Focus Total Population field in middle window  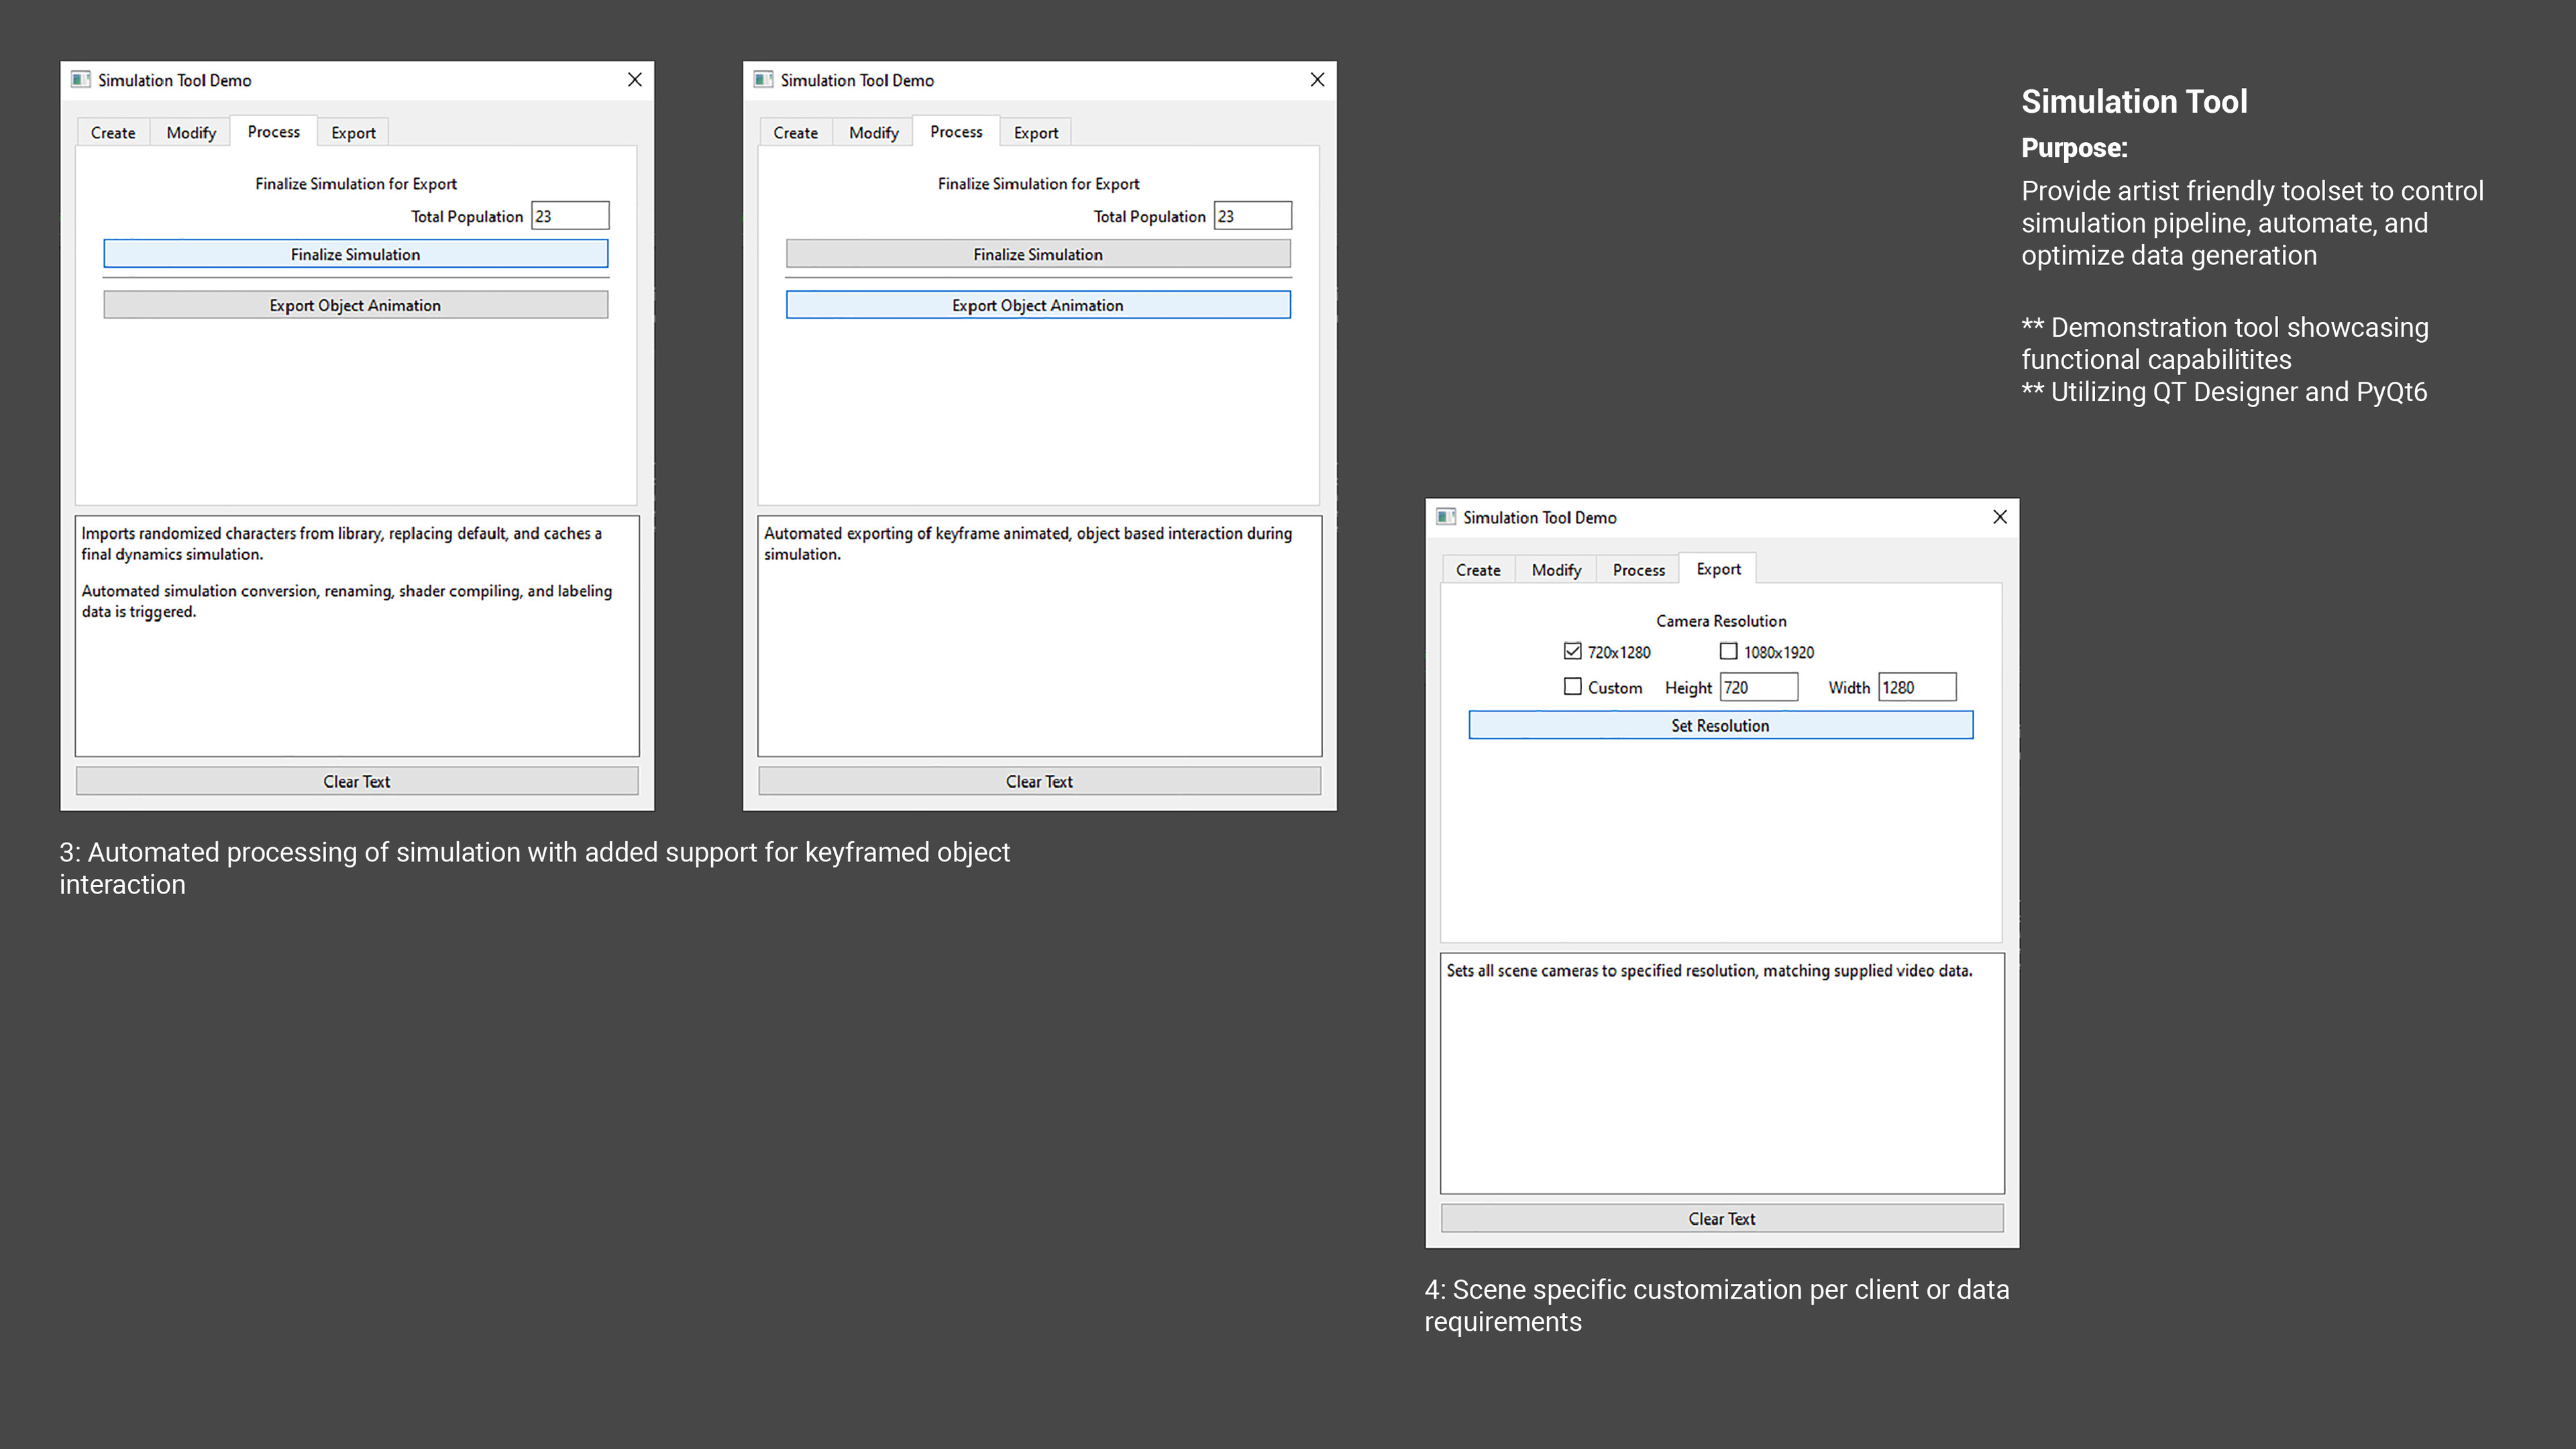[1252, 215]
